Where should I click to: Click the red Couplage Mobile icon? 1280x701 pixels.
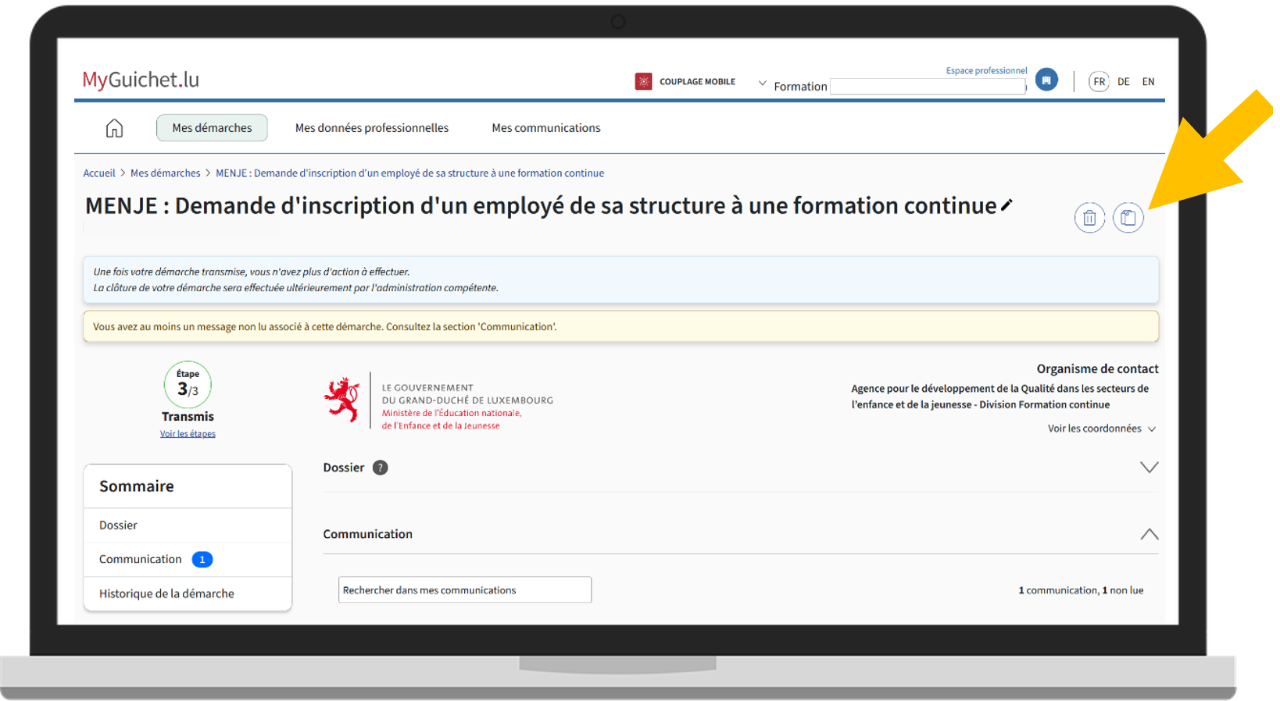(644, 82)
